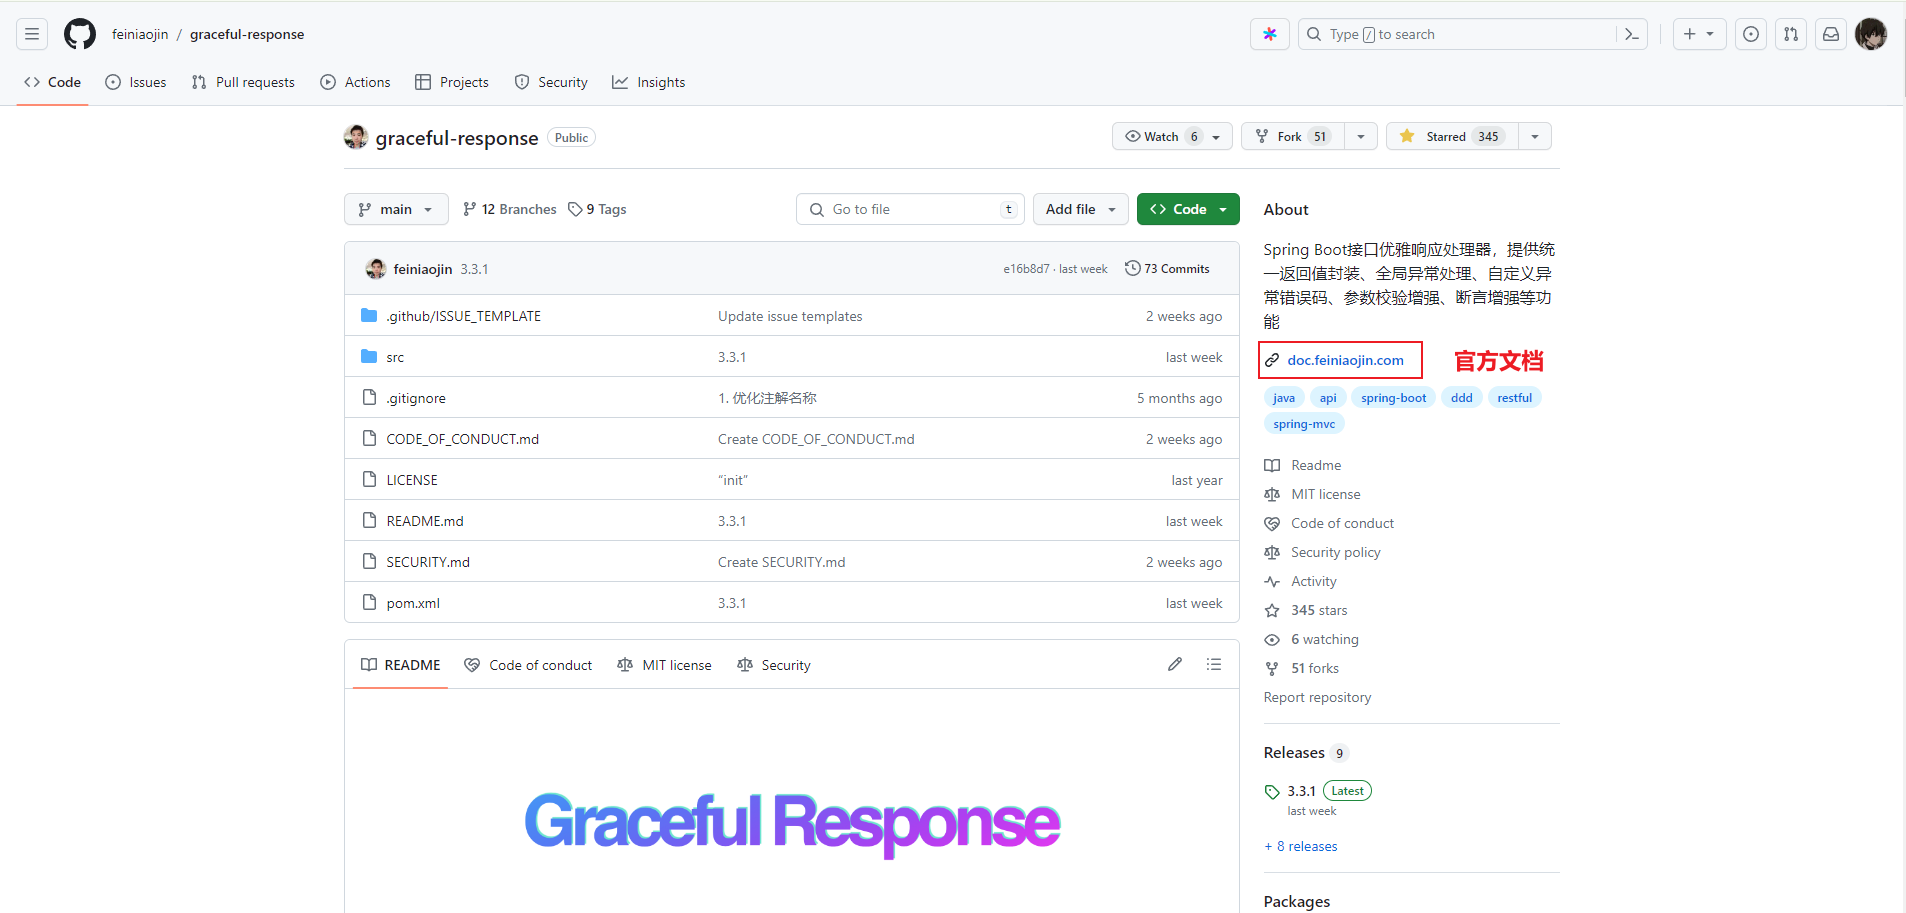Open the command palette icon
The image size is (1906, 913).
pos(1632,34)
